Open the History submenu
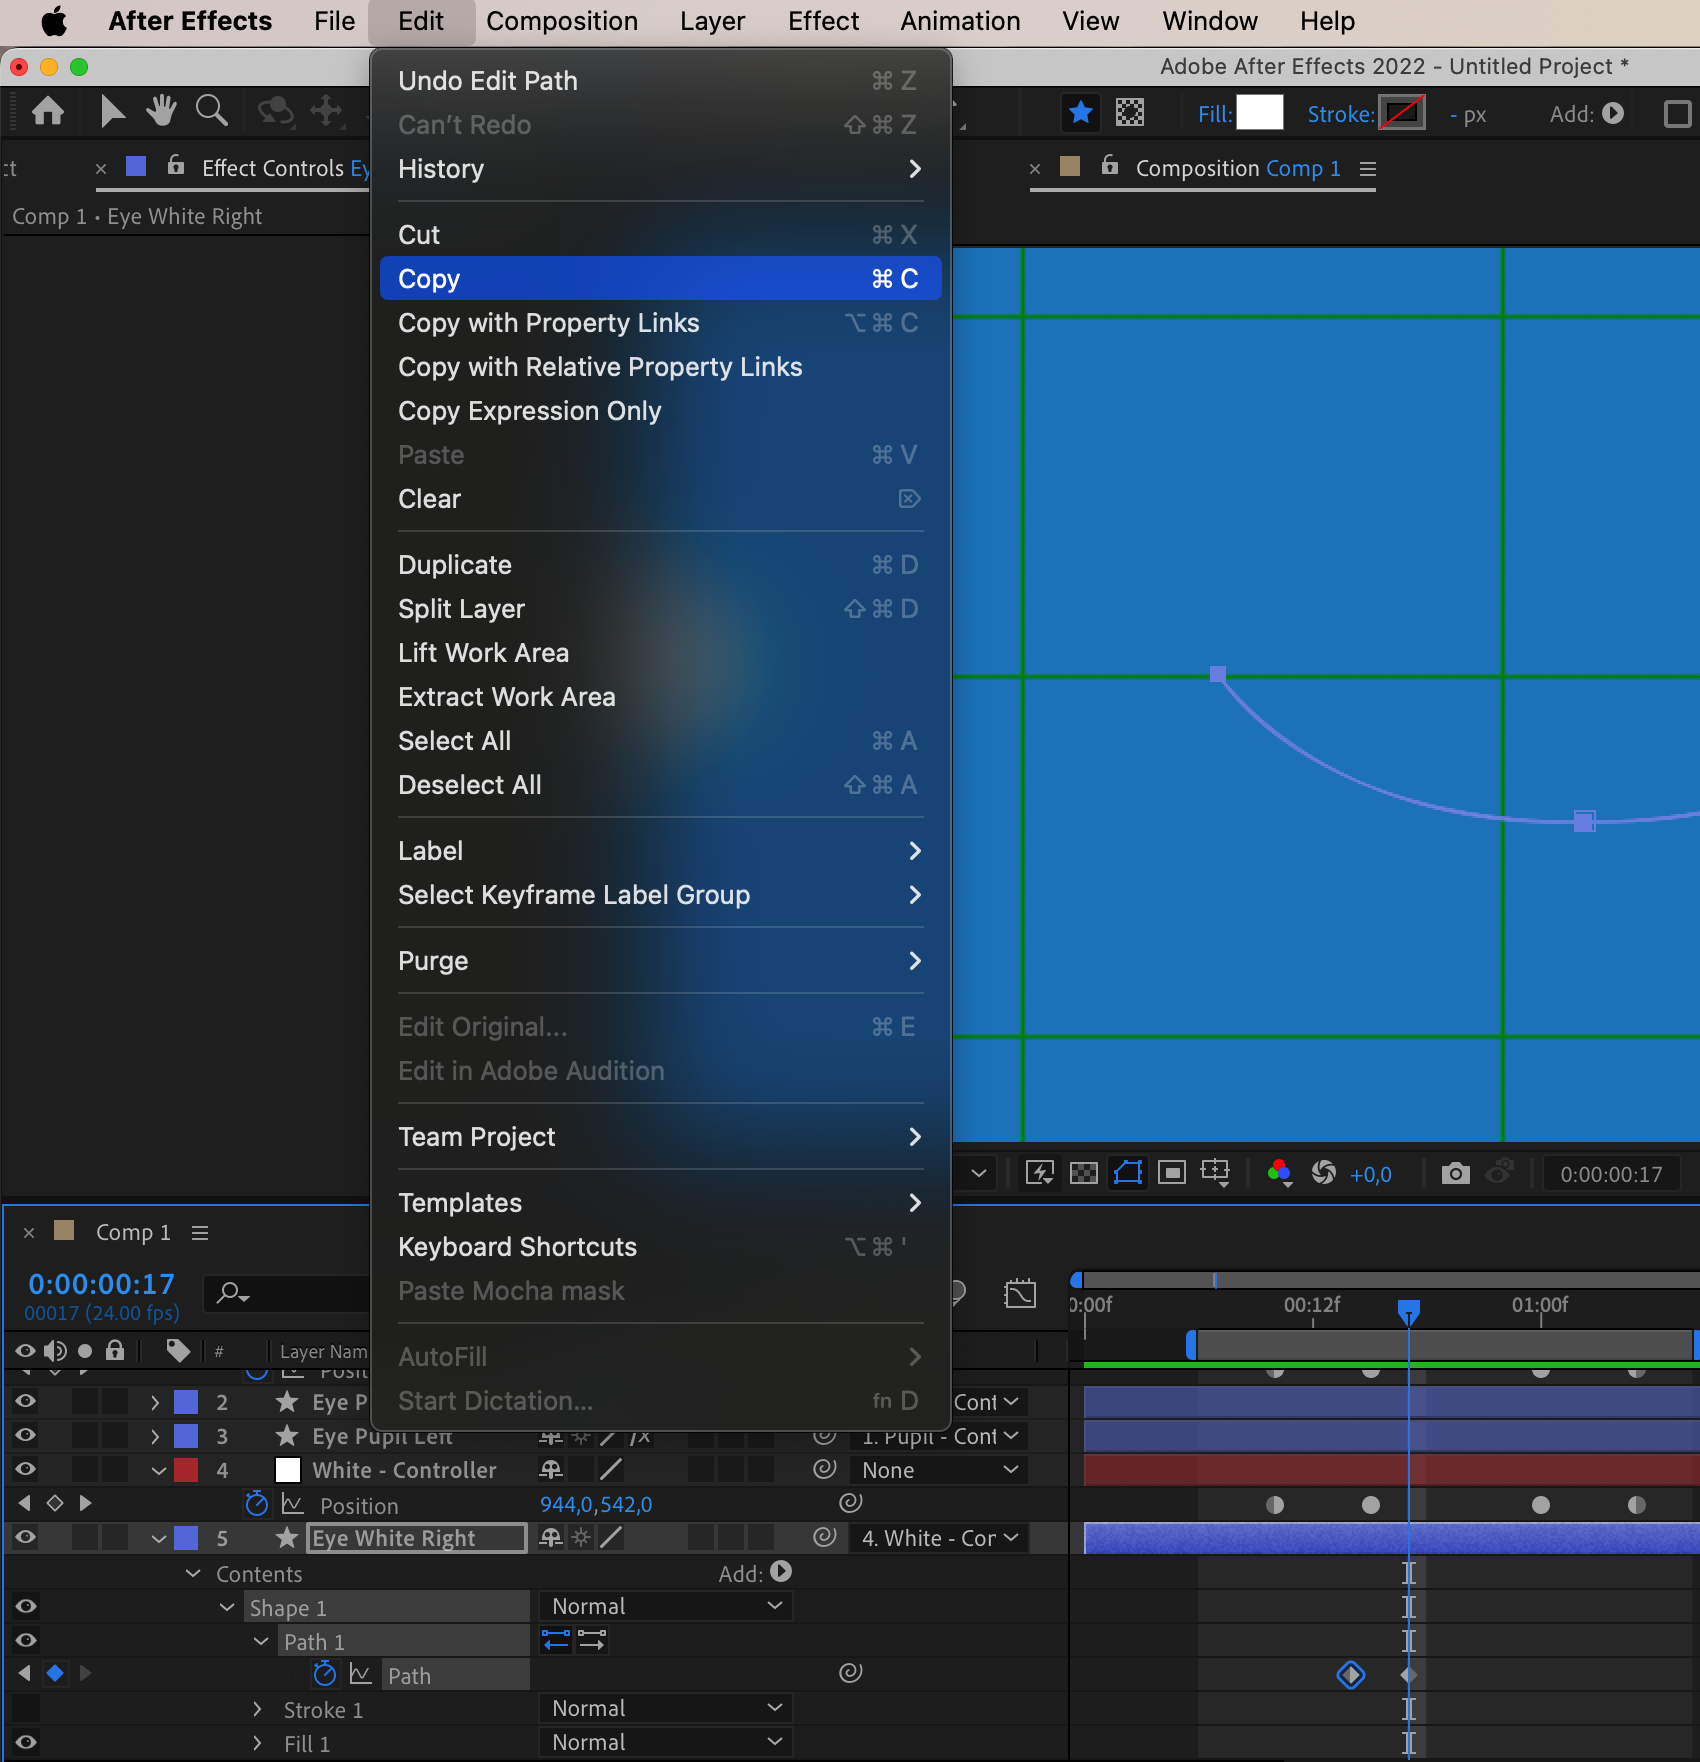This screenshot has height=1762, width=1700. coord(660,169)
